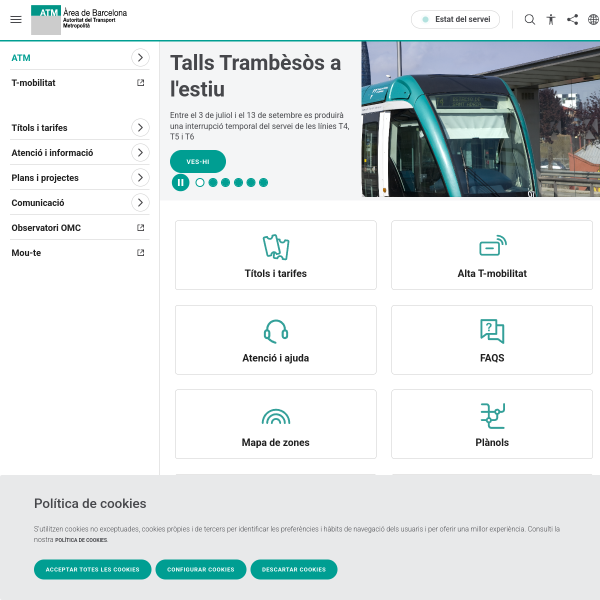Select the first carousel slide dot
The image size is (600, 600).
point(200,183)
